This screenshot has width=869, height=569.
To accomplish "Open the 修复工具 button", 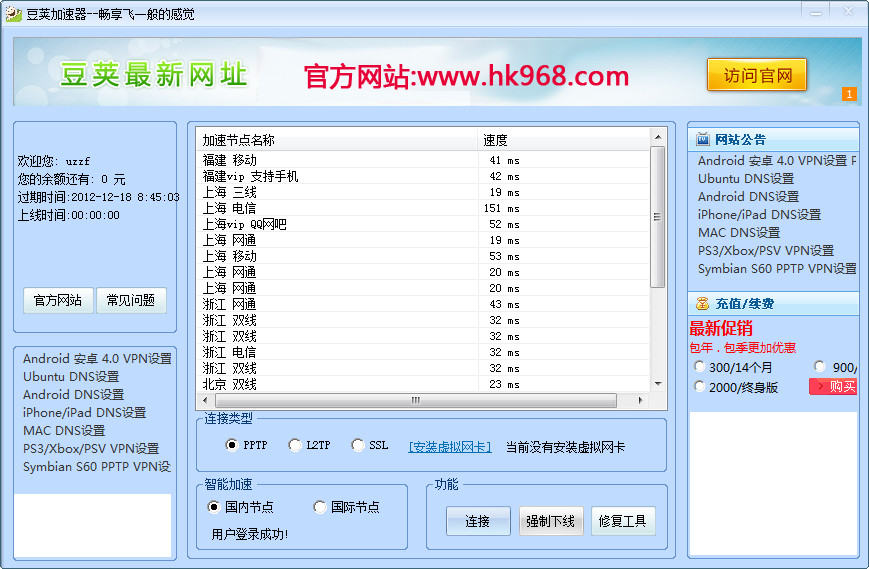I will tap(623, 521).
